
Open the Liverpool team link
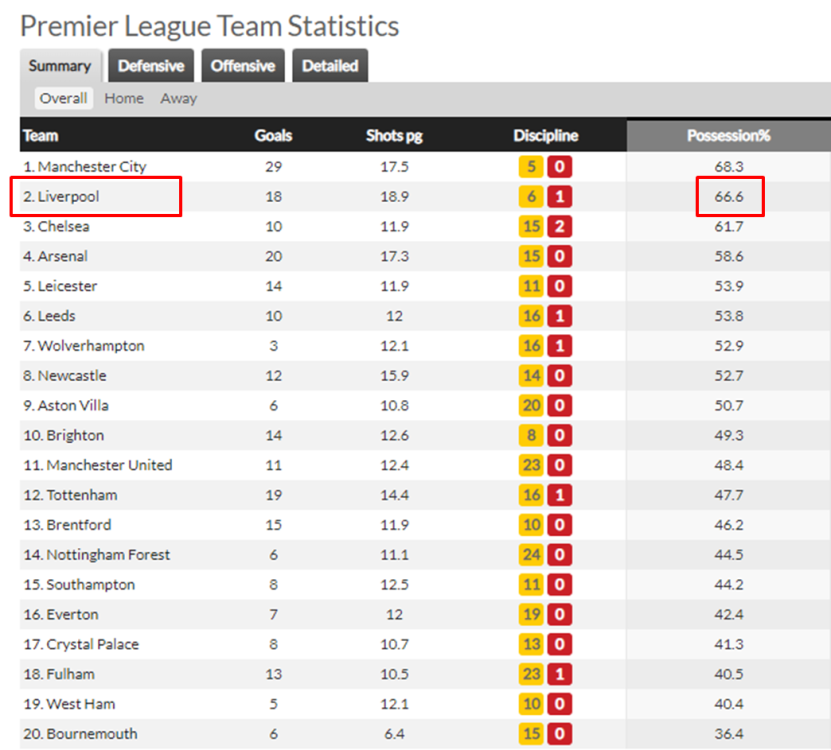68,197
